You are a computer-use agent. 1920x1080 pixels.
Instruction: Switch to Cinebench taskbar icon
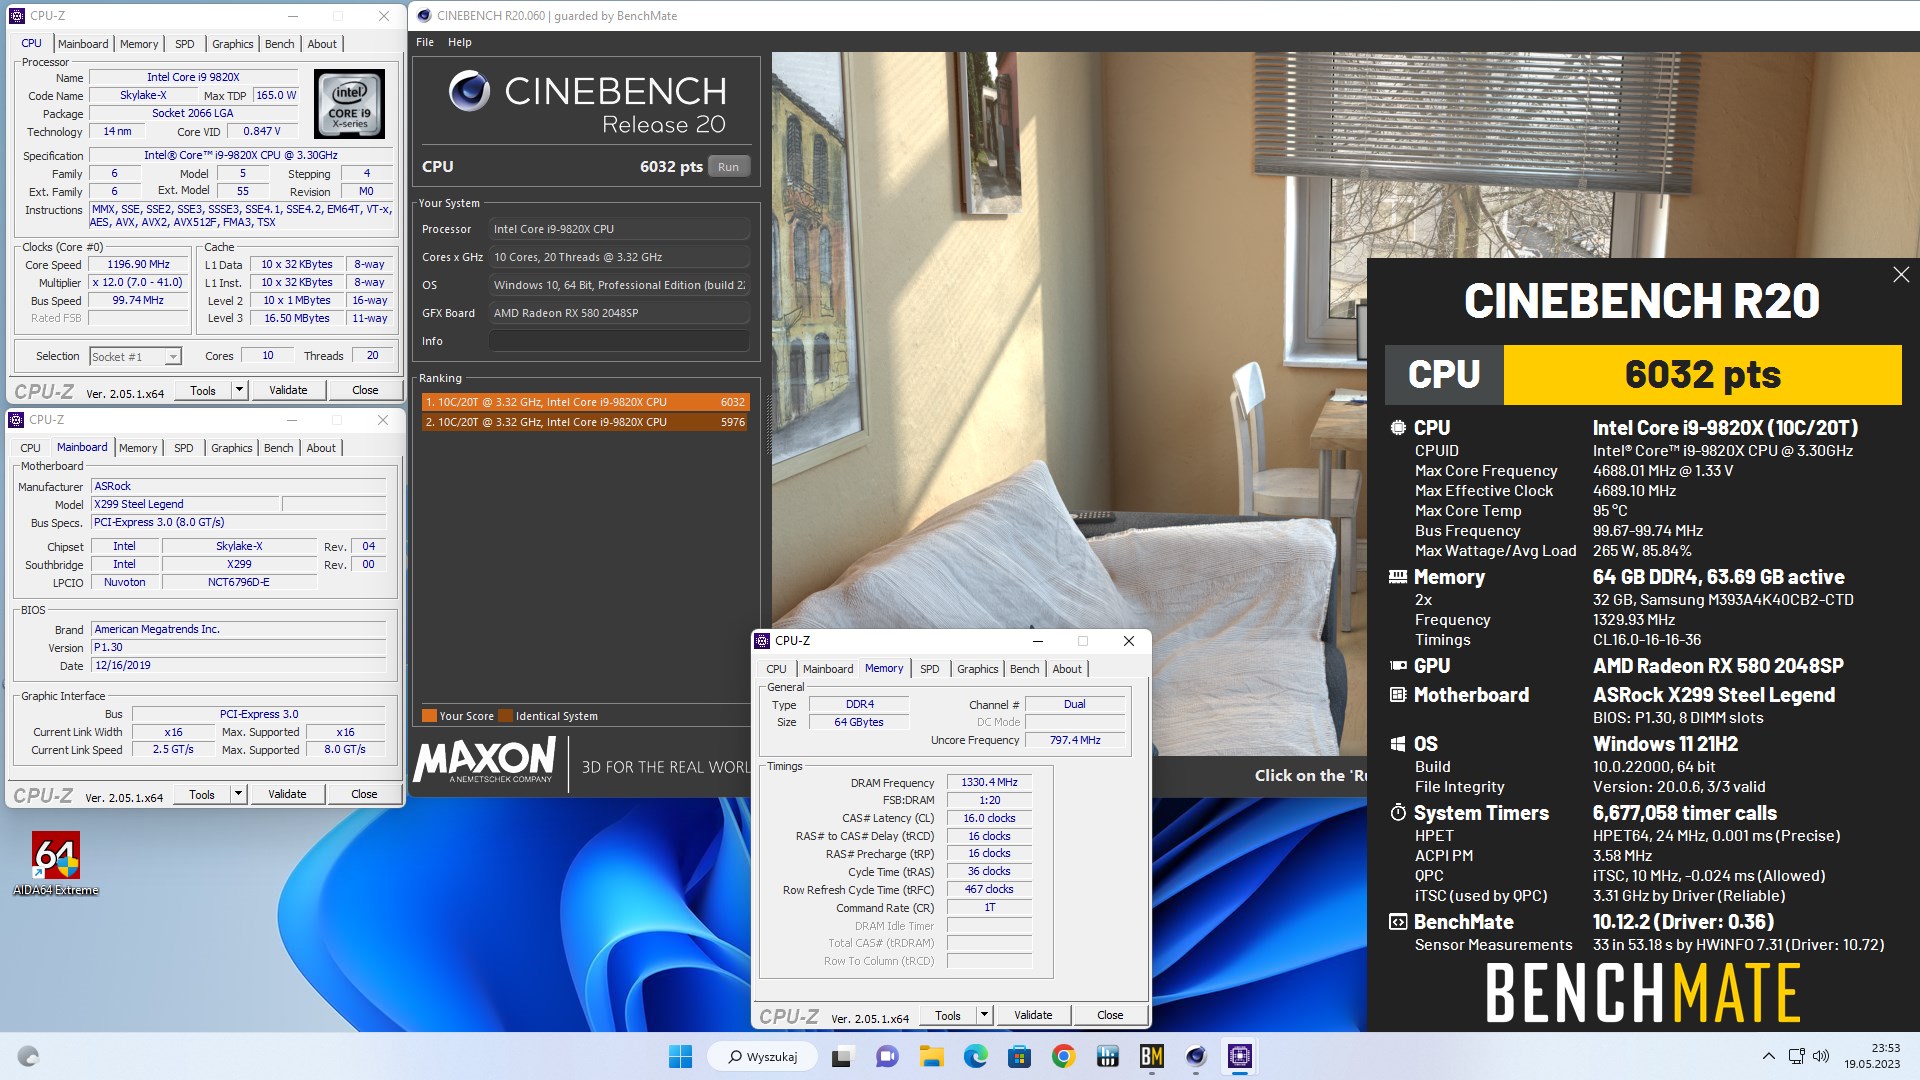click(1196, 1056)
